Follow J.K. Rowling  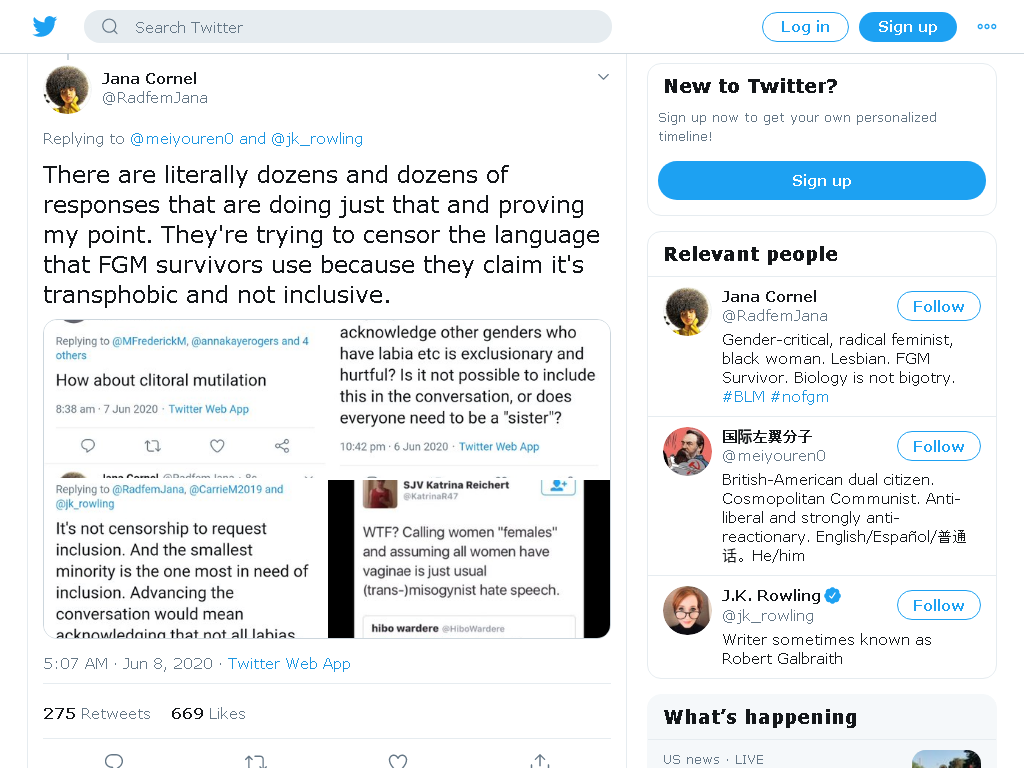pos(938,605)
